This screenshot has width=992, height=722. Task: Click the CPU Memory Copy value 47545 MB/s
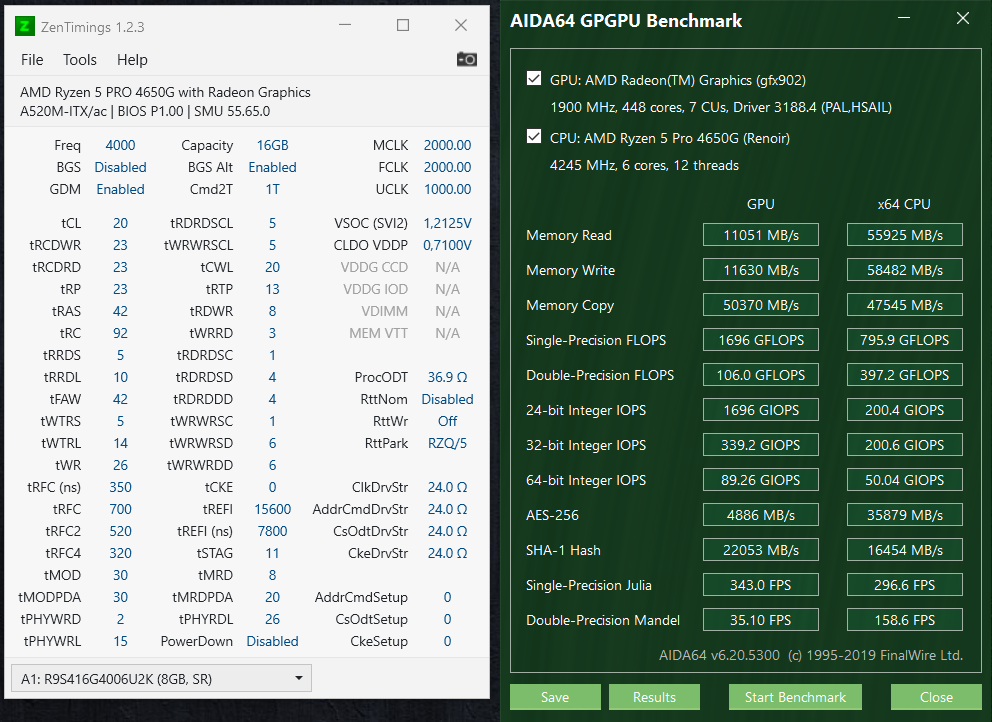point(905,305)
